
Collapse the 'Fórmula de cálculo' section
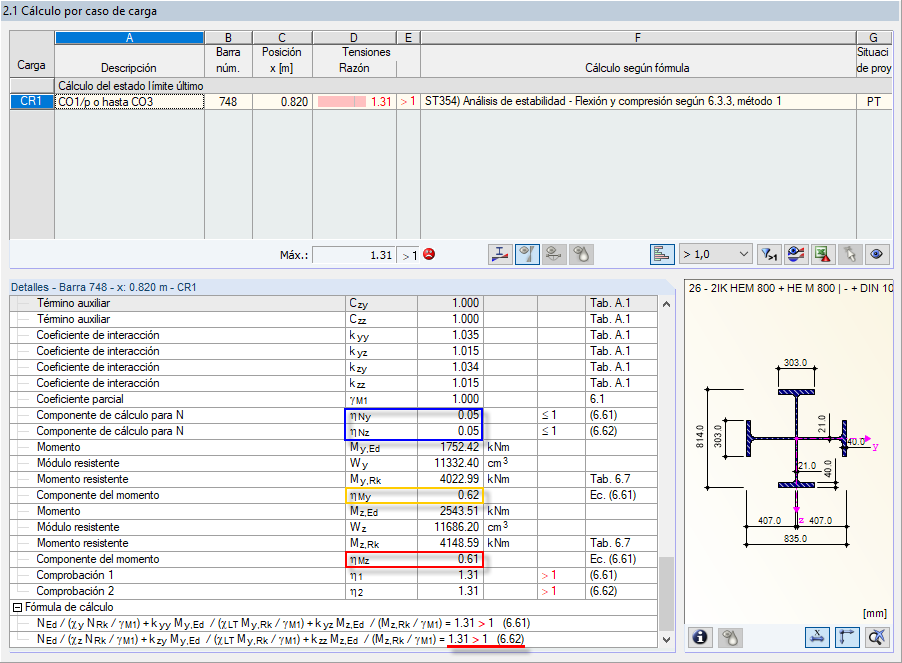17,607
